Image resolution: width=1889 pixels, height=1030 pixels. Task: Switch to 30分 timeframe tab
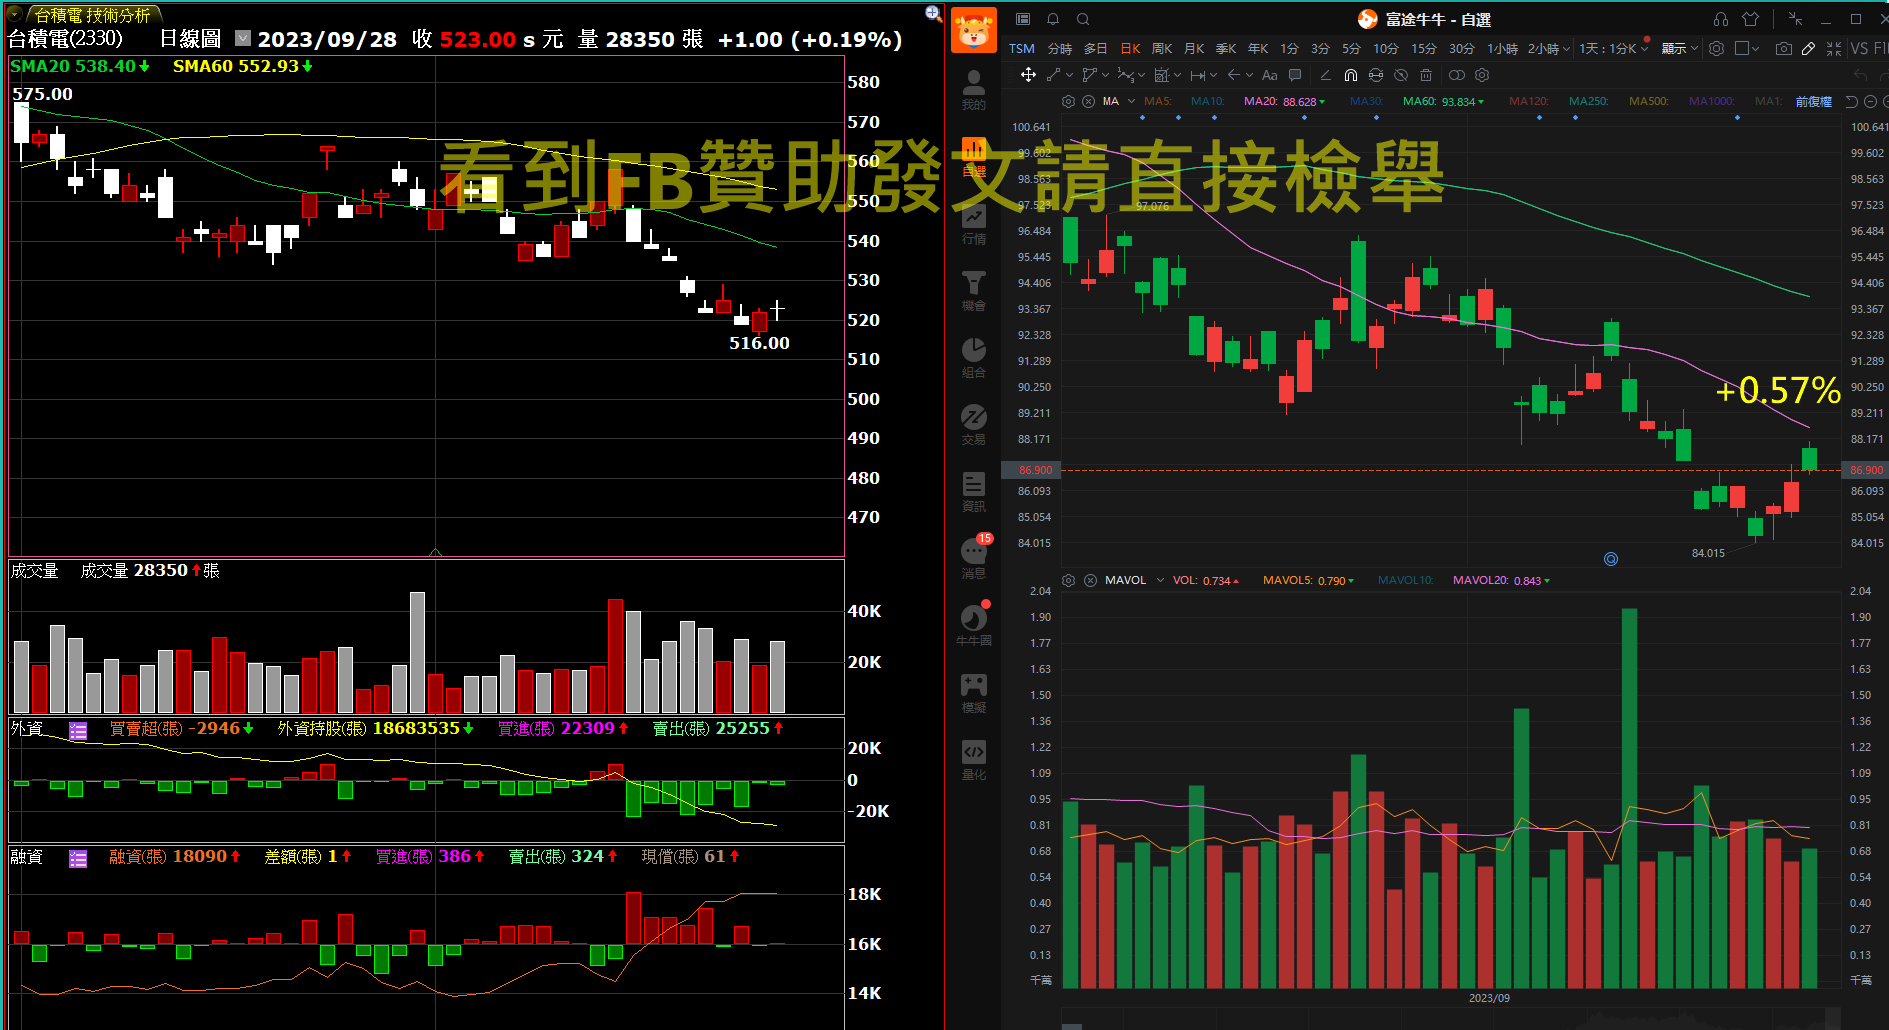pyautogui.click(x=1461, y=48)
